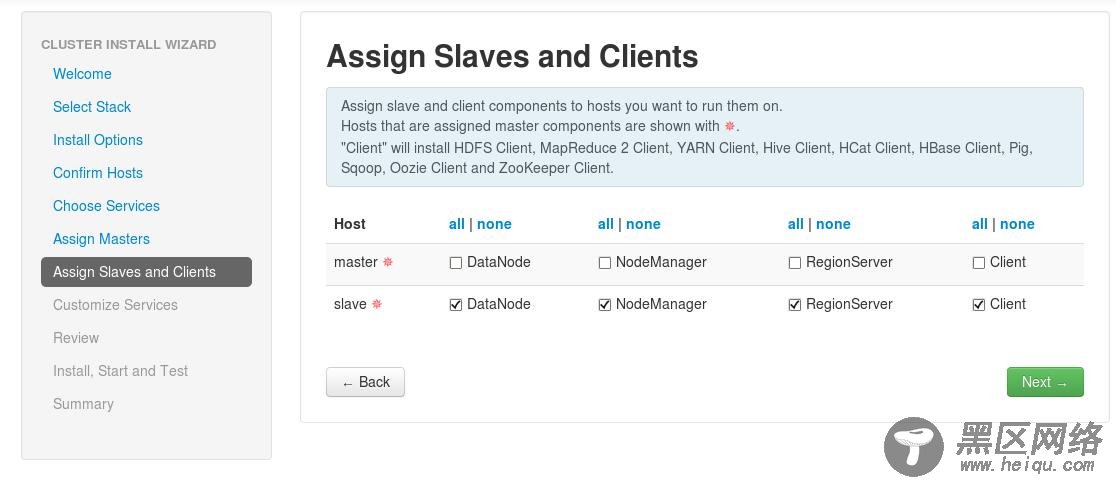
Task: Click the green Next button
Action: click(1044, 382)
